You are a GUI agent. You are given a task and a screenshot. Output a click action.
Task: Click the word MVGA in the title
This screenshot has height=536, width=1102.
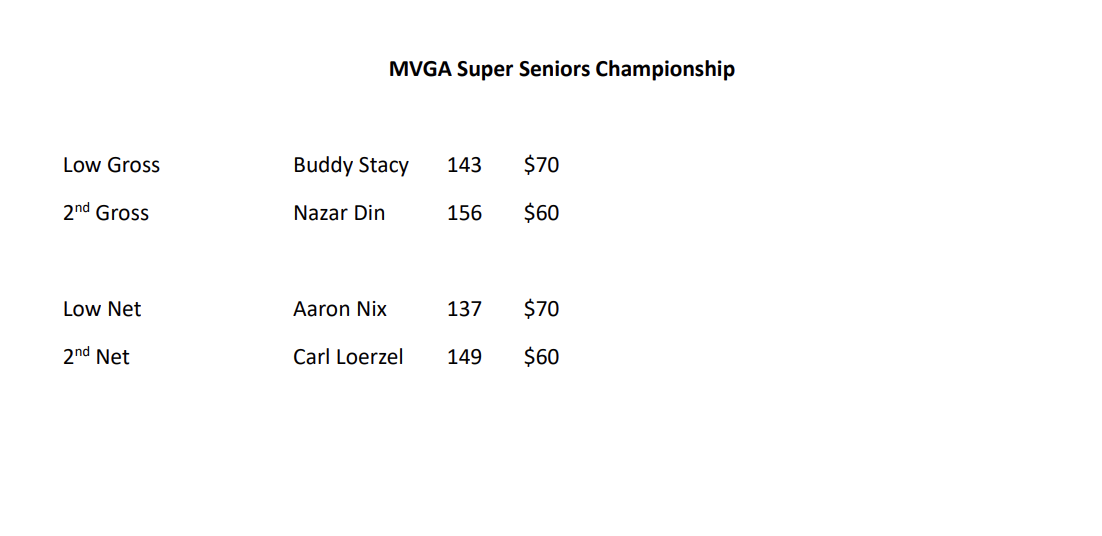point(420,69)
